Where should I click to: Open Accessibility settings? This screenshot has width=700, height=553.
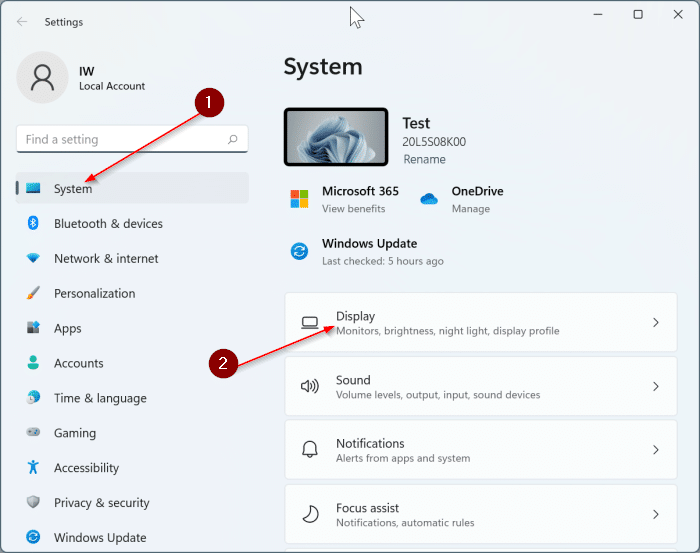tap(132, 467)
